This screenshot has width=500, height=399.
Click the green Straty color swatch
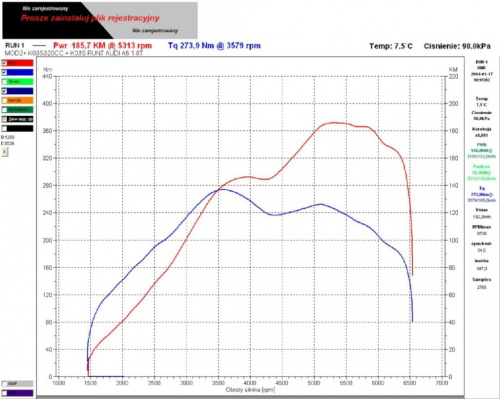[x=20, y=82]
